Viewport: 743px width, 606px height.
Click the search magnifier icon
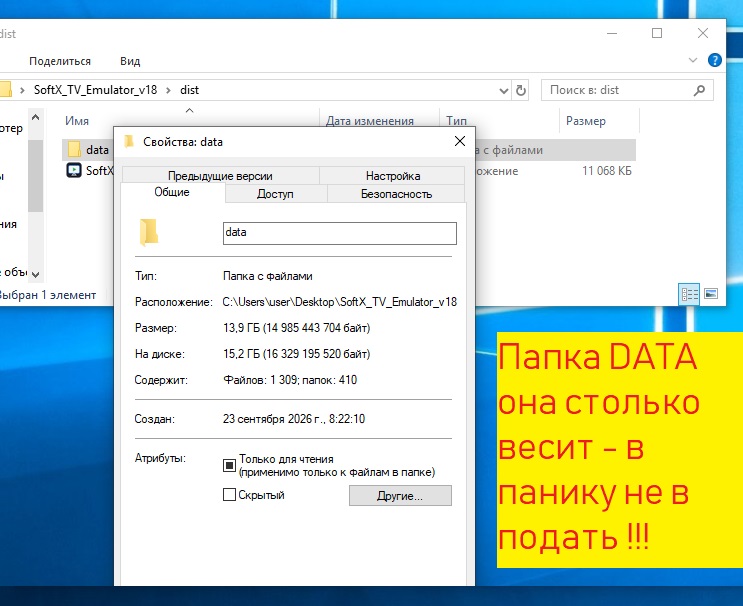(x=699, y=90)
